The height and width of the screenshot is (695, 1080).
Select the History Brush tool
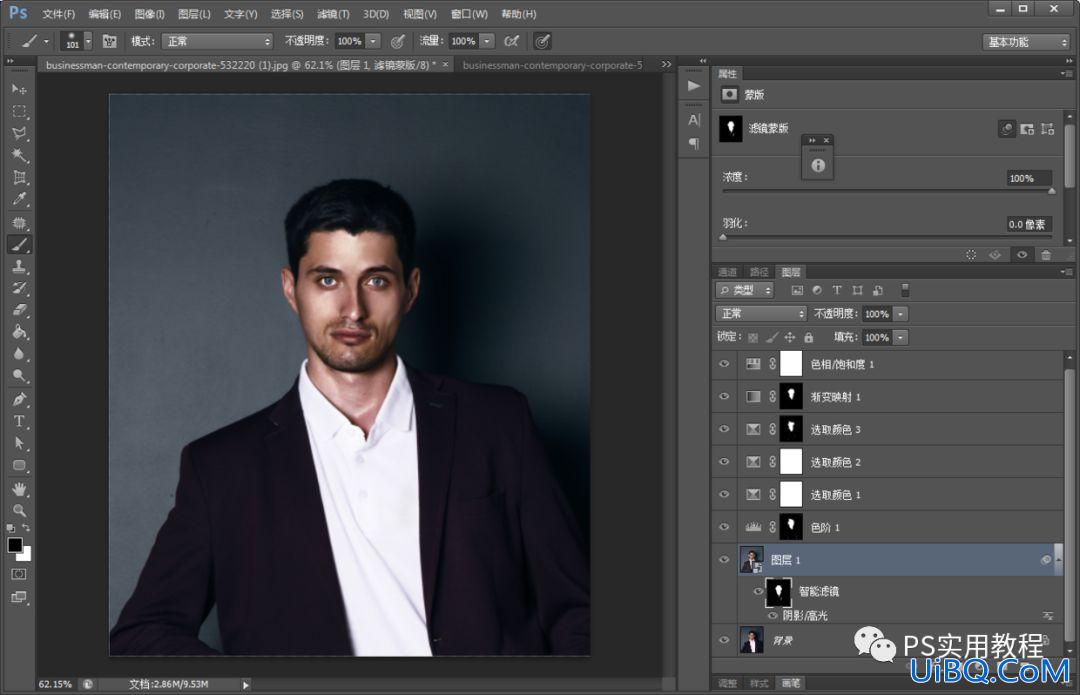click(19, 288)
